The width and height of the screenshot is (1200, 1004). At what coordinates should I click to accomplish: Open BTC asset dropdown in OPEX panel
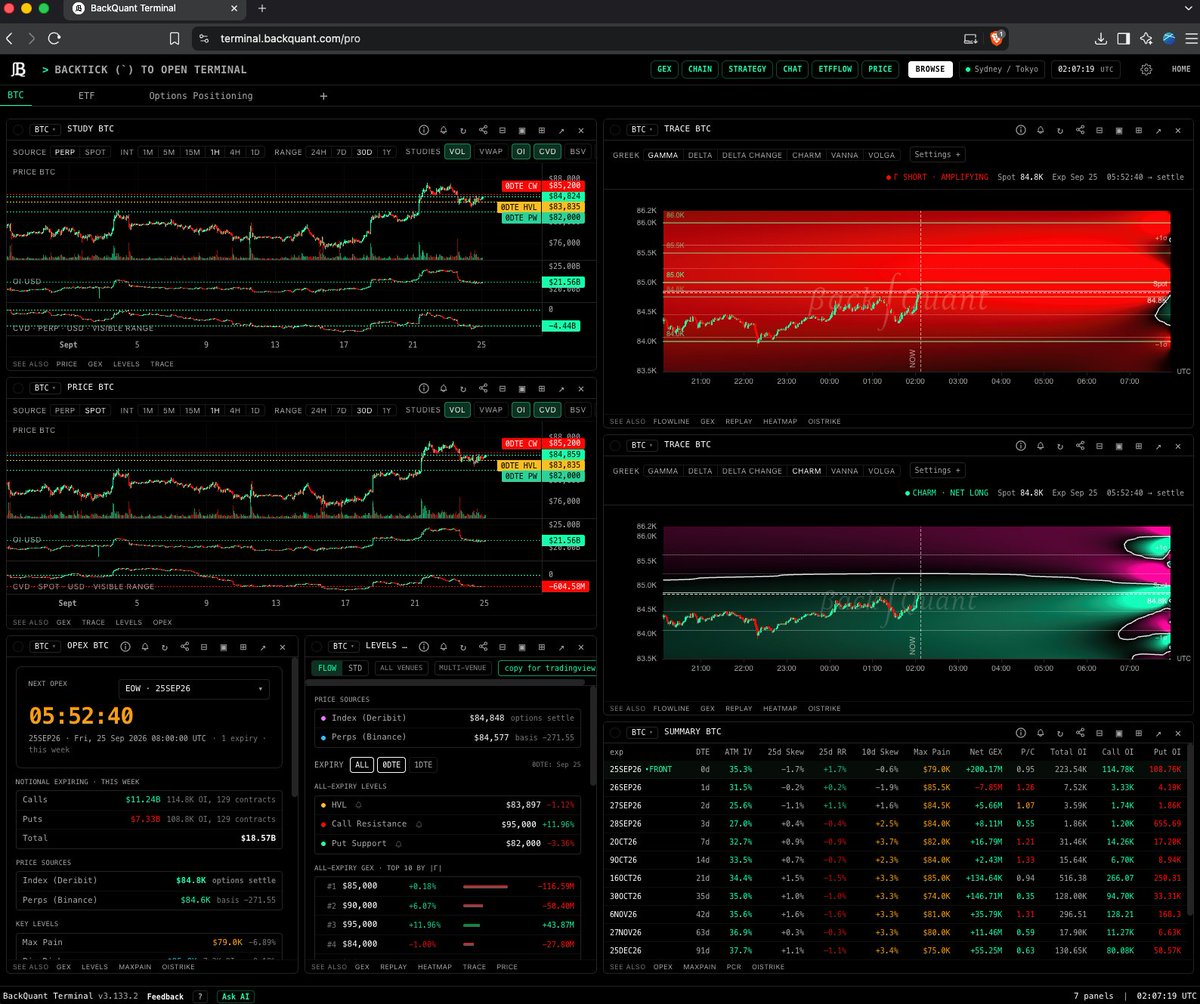tap(43, 646)
